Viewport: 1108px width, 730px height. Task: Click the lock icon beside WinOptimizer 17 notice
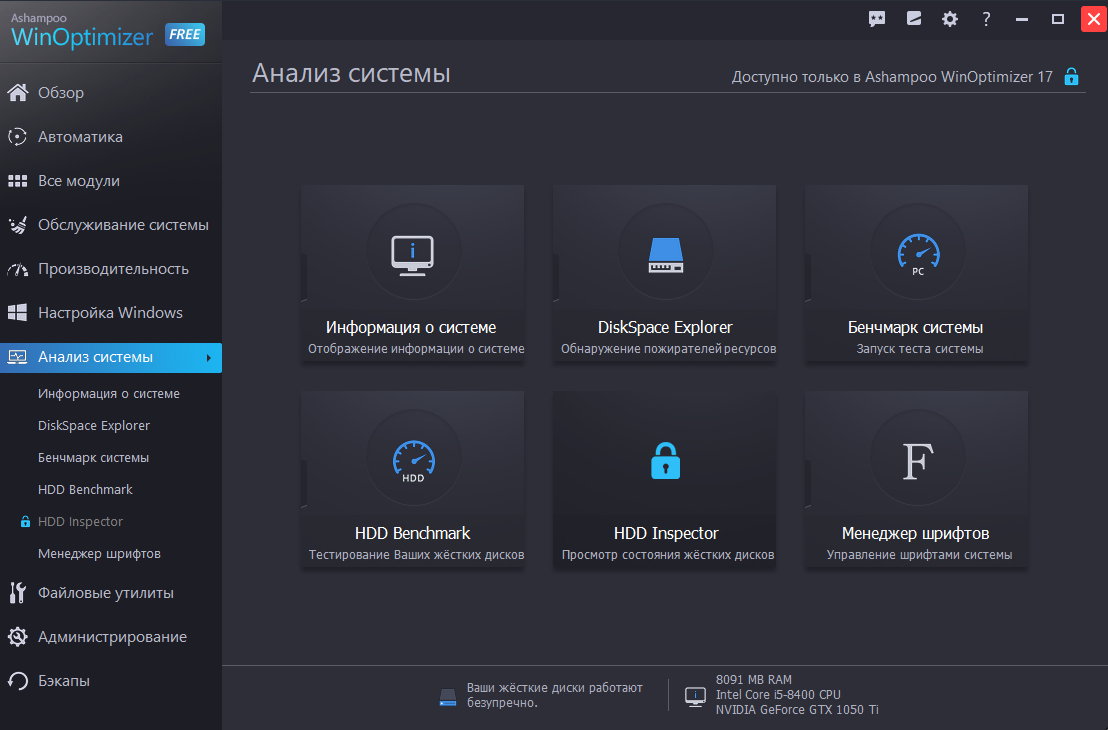(x=1071, y=76)
